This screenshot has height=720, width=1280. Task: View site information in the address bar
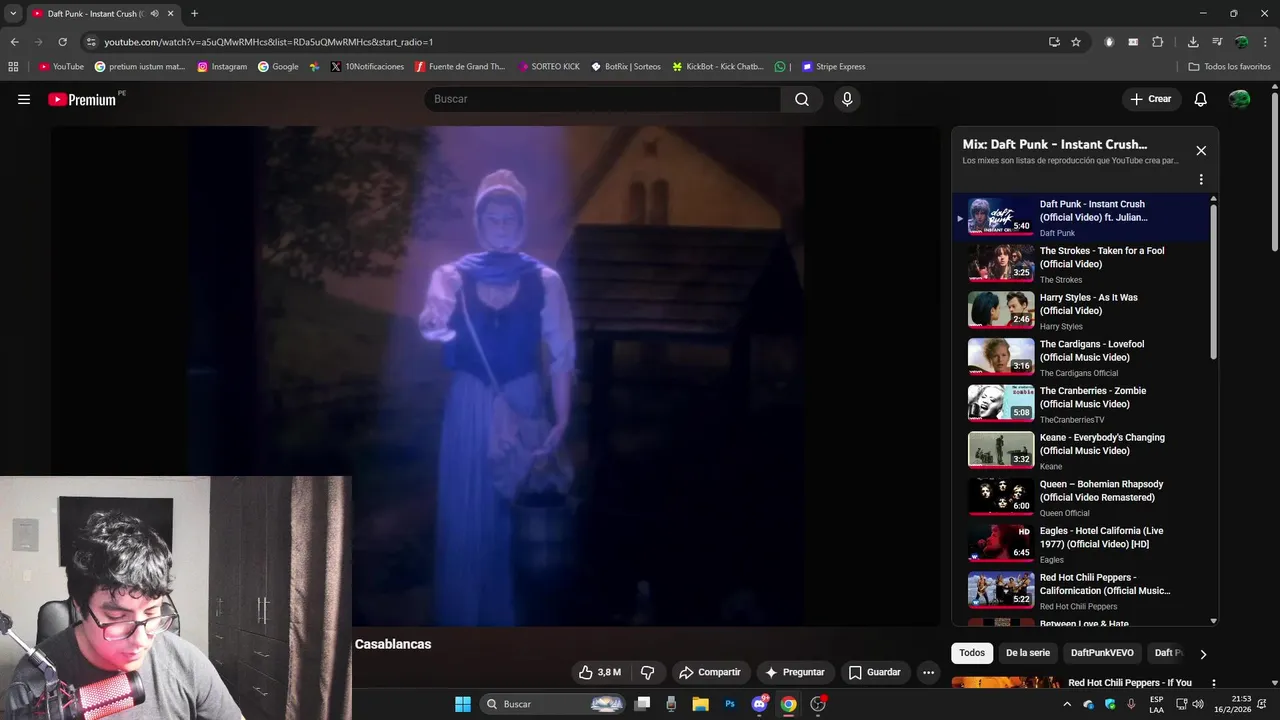tap(91, 42)
